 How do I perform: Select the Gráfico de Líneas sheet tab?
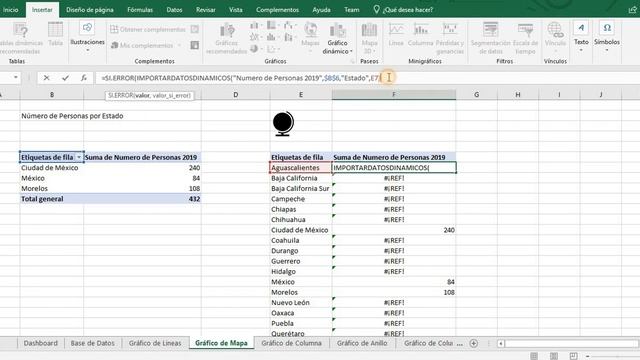click(x=155, y=343)
